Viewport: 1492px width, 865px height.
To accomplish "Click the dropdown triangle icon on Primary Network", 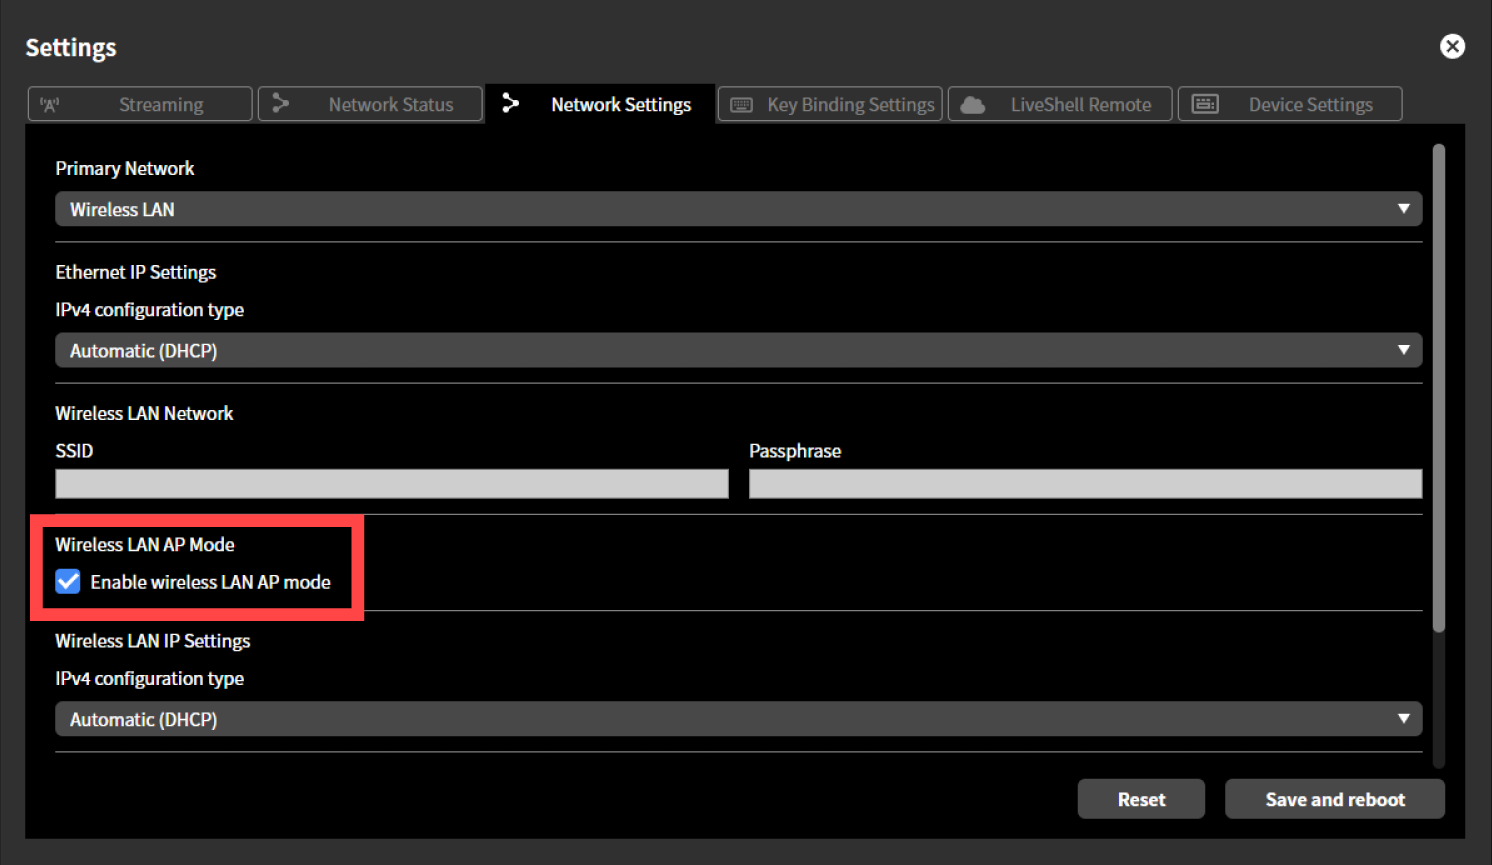I will [1404, 209].
